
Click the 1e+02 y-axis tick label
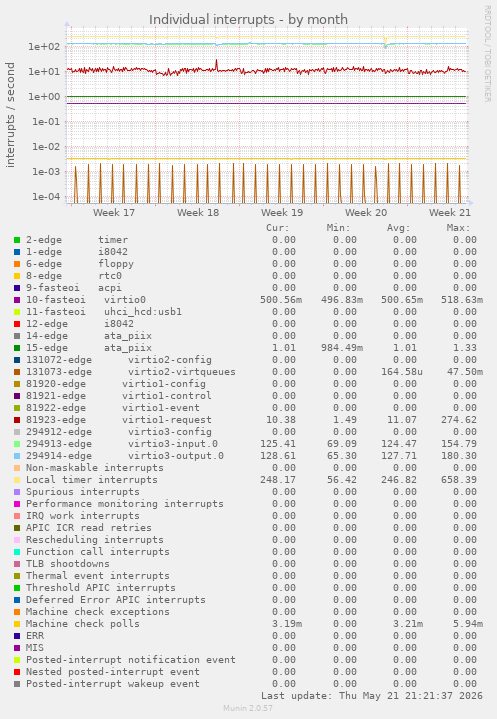click(x=44, y=47)
